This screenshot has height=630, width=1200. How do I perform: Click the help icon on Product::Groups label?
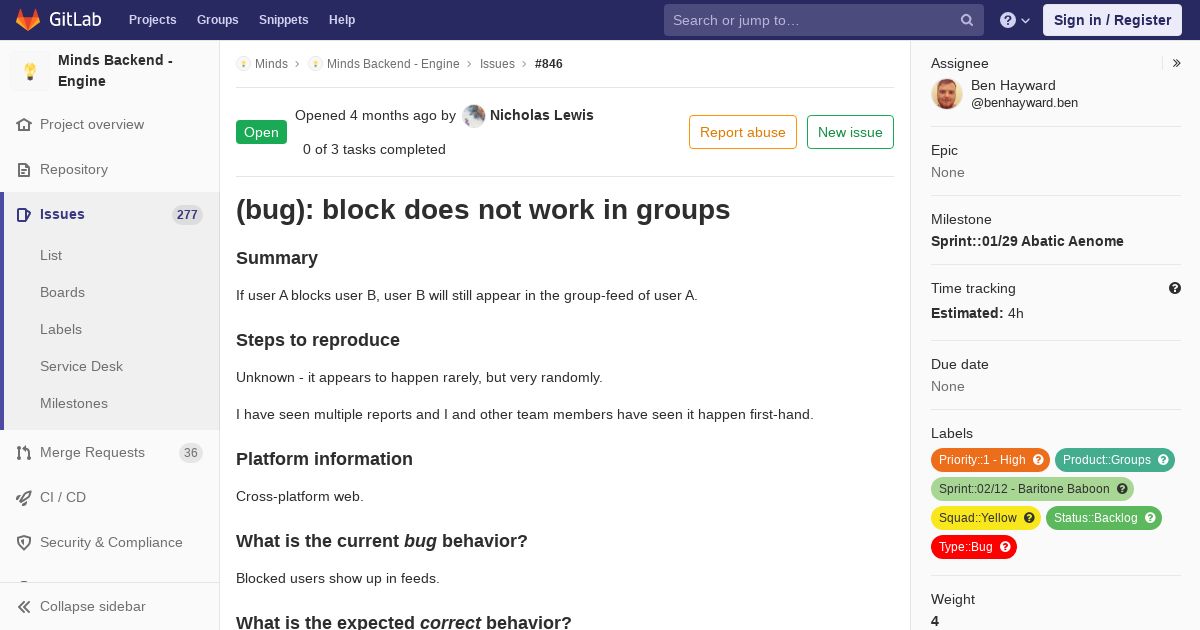point(1163,460)
